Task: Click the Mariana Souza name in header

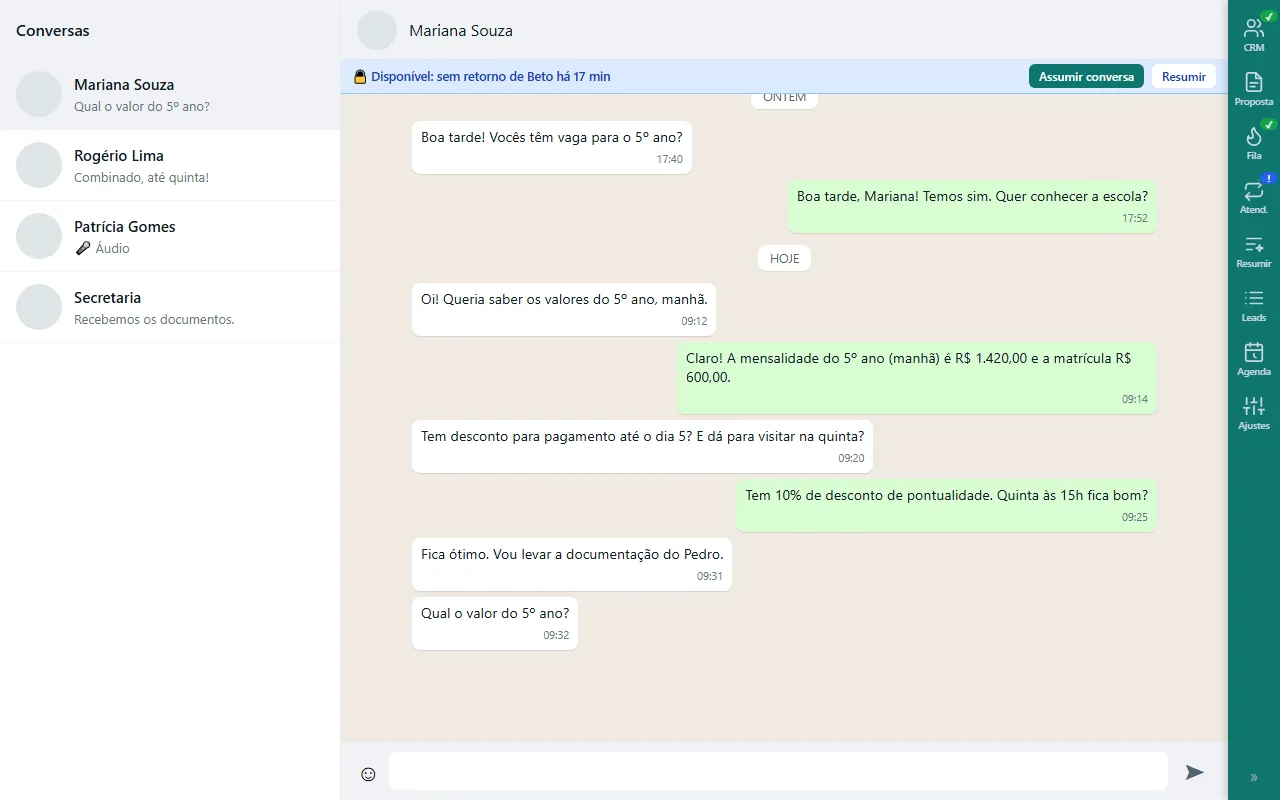Action: tap(461, 31)
